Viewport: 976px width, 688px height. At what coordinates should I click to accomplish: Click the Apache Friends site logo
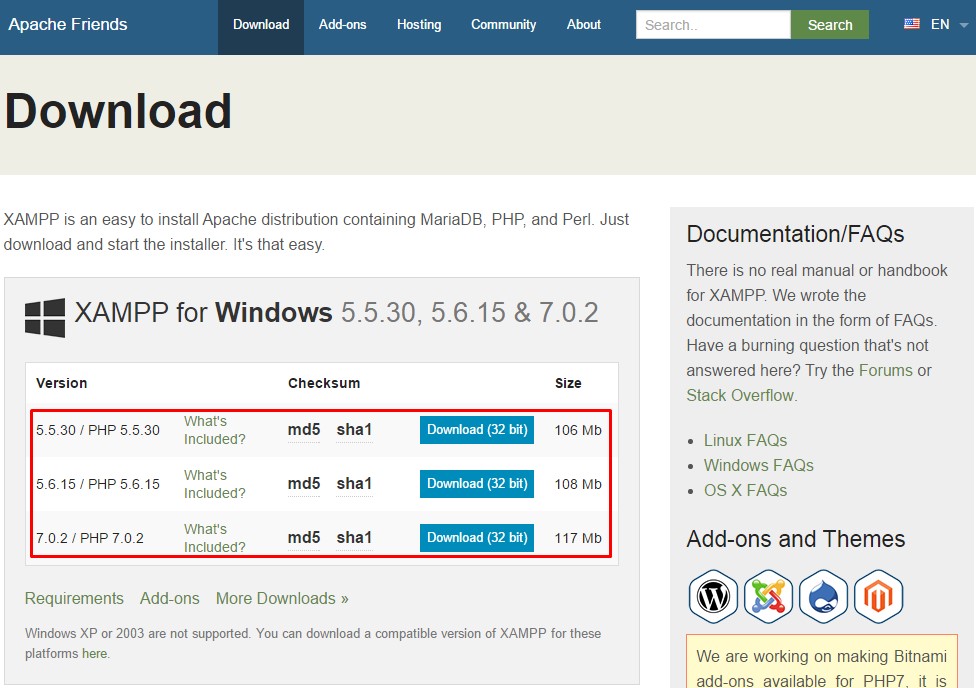(68, 24)
